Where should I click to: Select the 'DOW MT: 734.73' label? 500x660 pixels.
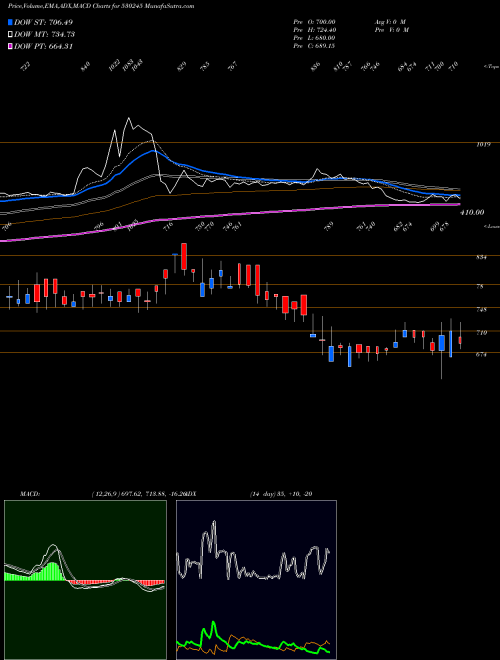pyautogui.click(x=44, y=34)
